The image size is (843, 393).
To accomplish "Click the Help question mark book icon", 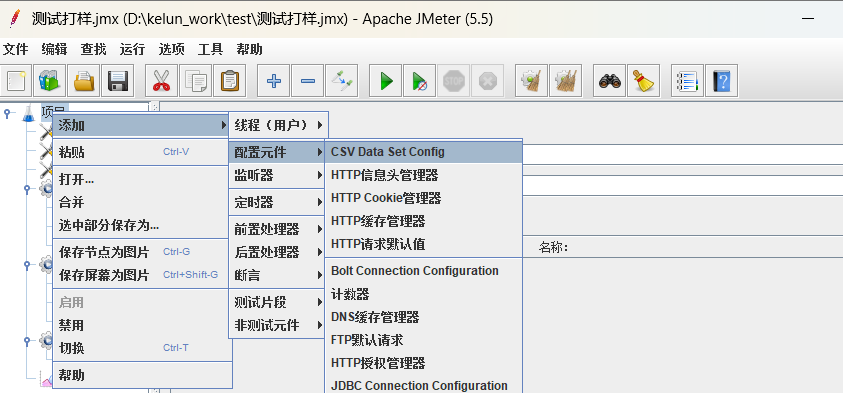I will pos(721,81).
